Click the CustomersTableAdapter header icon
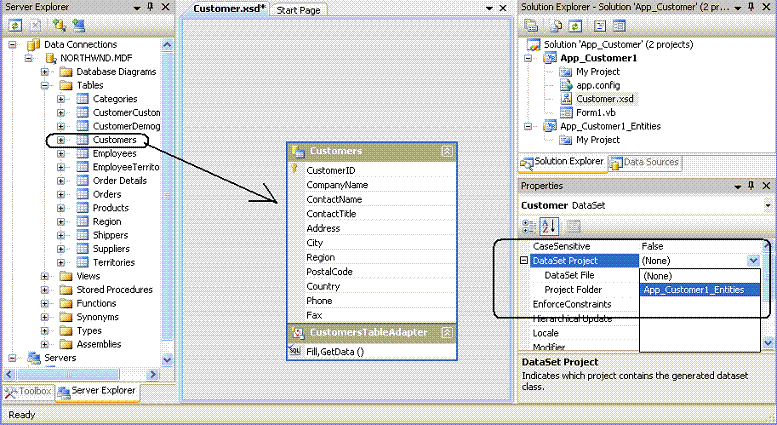Screen dimensions: 777x425 point(298,332)
